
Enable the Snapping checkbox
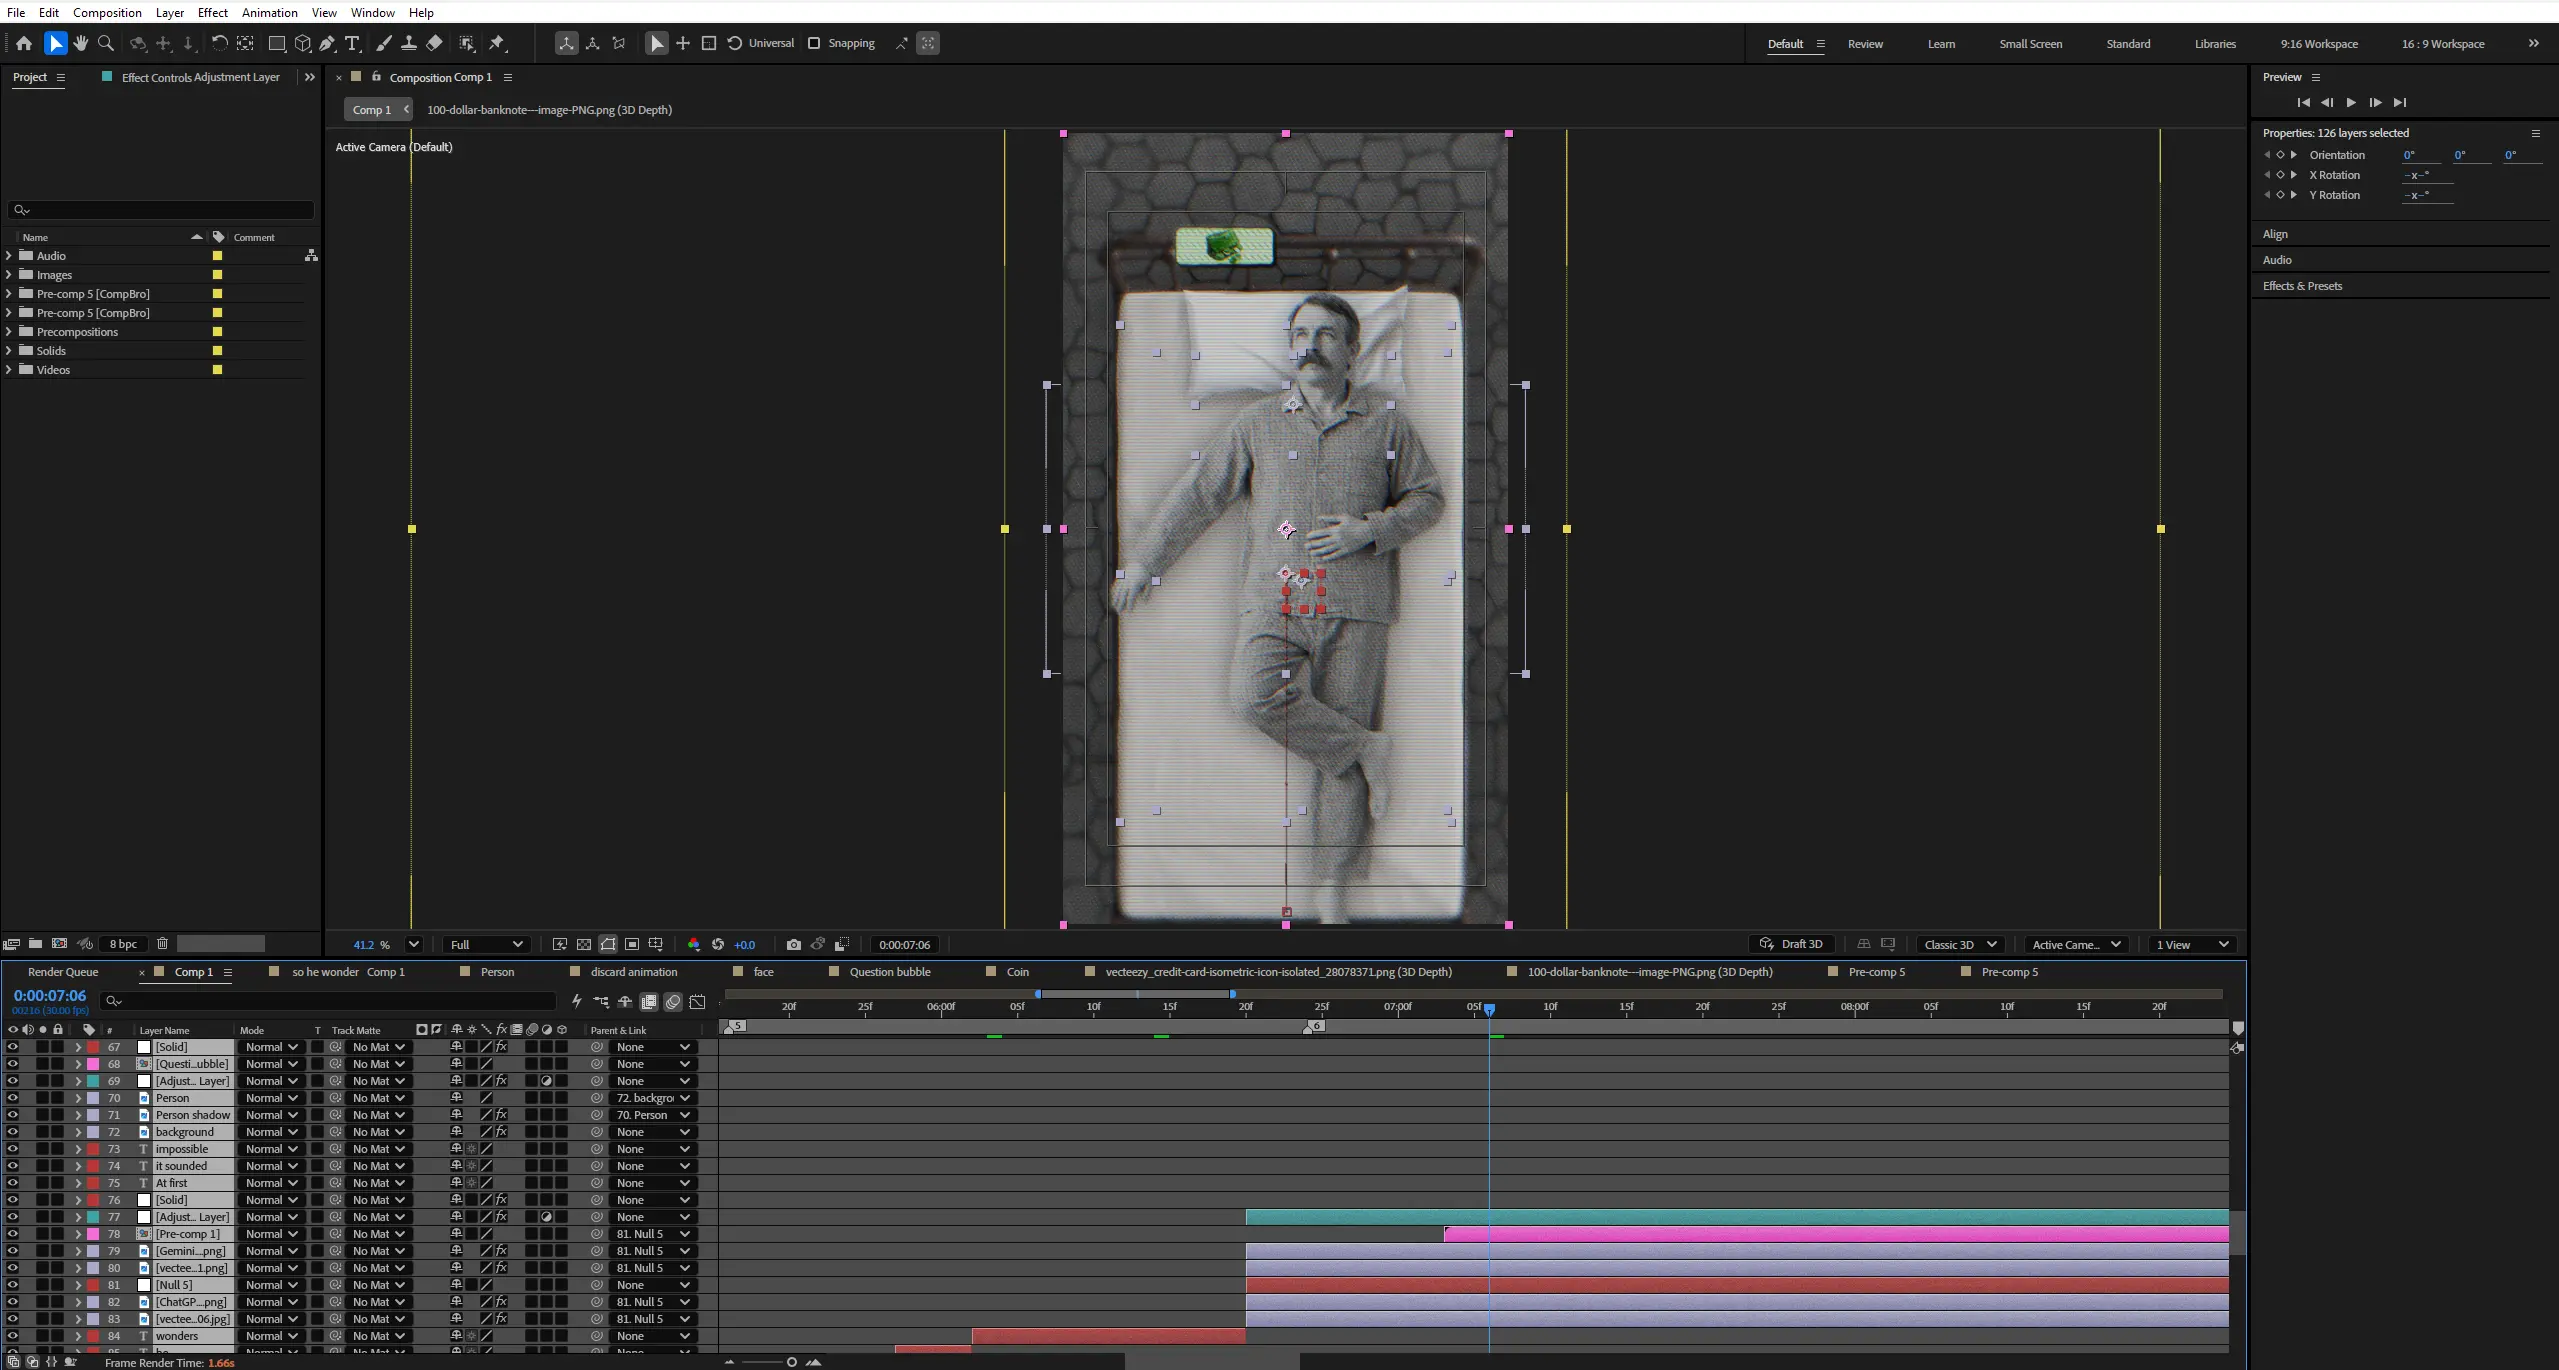(x=814, y=43)
